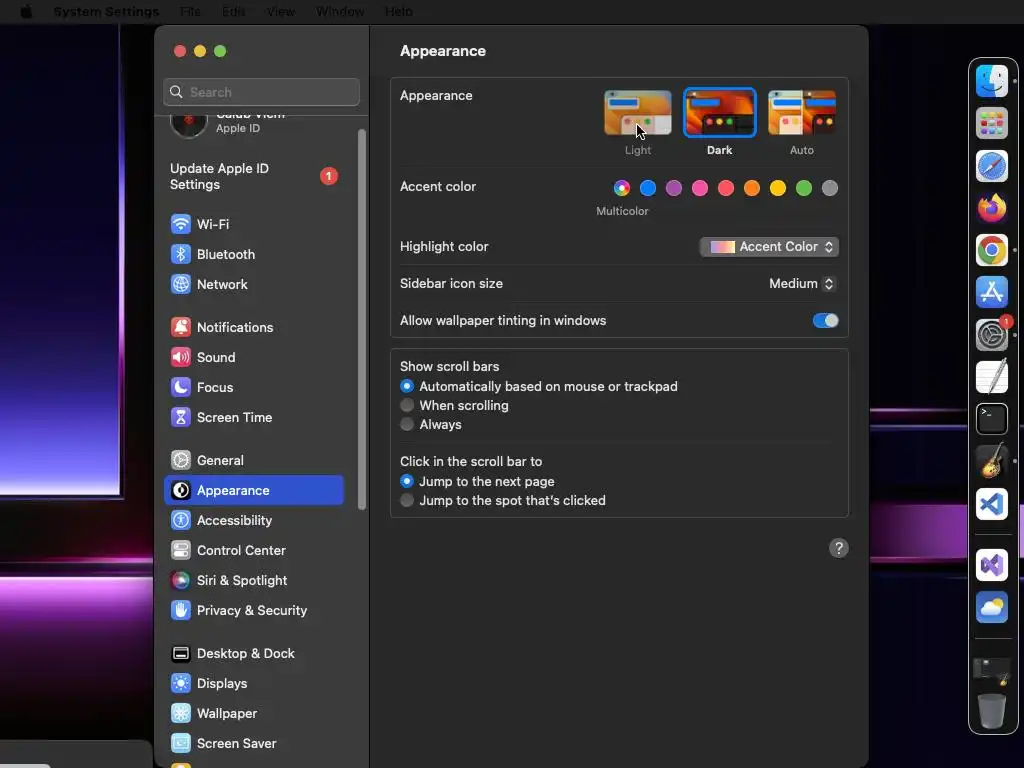This screenshot has width=1024, height=768.
Task: Open Control Center settings
Action: click(253, 551)
